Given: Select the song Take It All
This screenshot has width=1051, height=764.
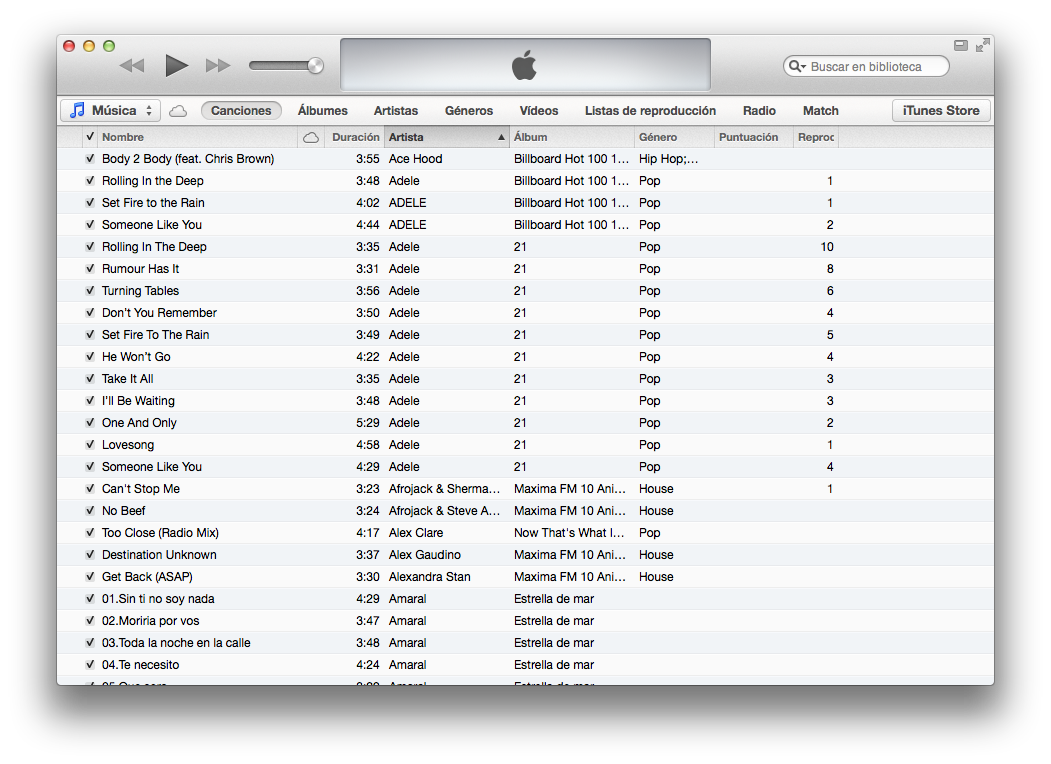Looking at the screenshot, I should (127, 379).
